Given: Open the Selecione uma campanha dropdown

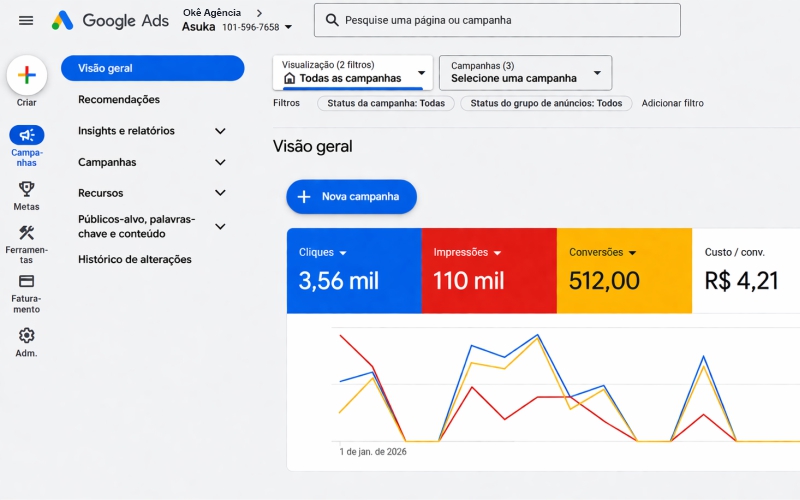Looking at the screenshot, I should [526, 72].
